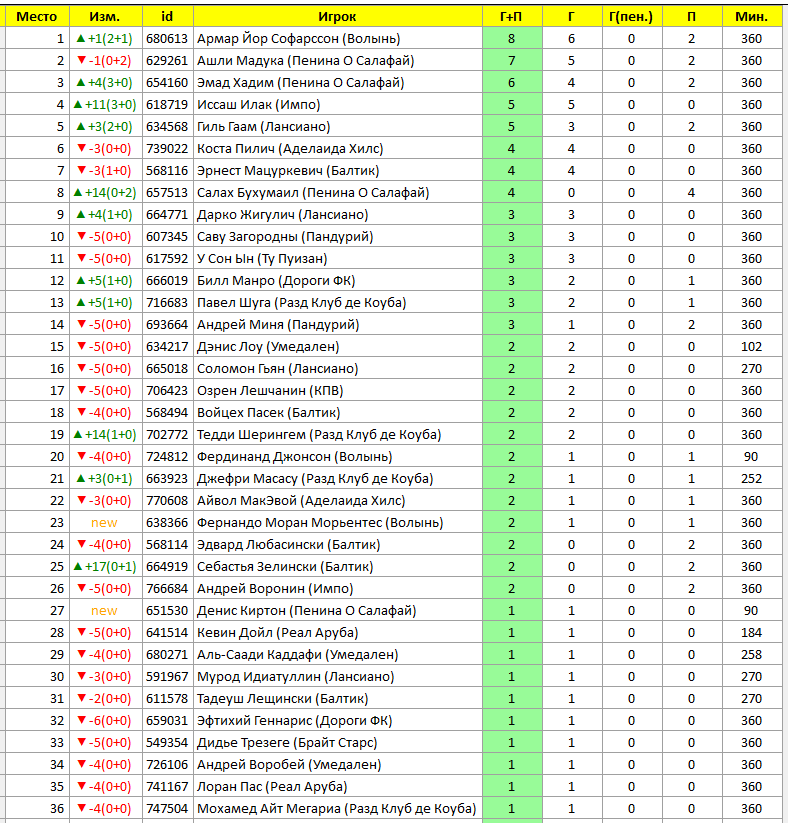Select 'У Сон Ын (Ту Пуизан)' cell
The width and height of the screenshot is (788, 823).
point(338,259)
